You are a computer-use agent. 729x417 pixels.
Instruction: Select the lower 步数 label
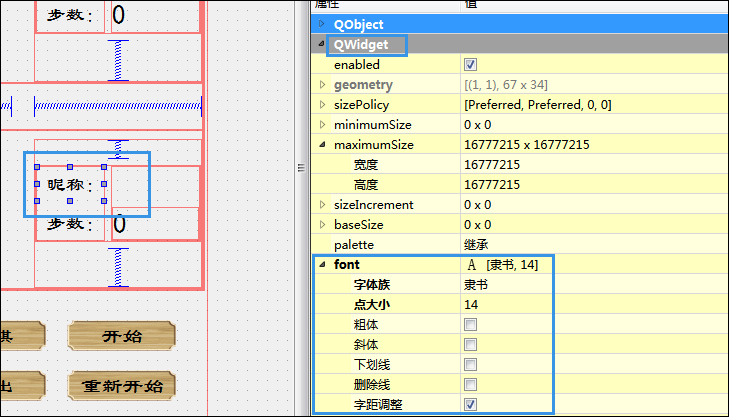[70, 225]
